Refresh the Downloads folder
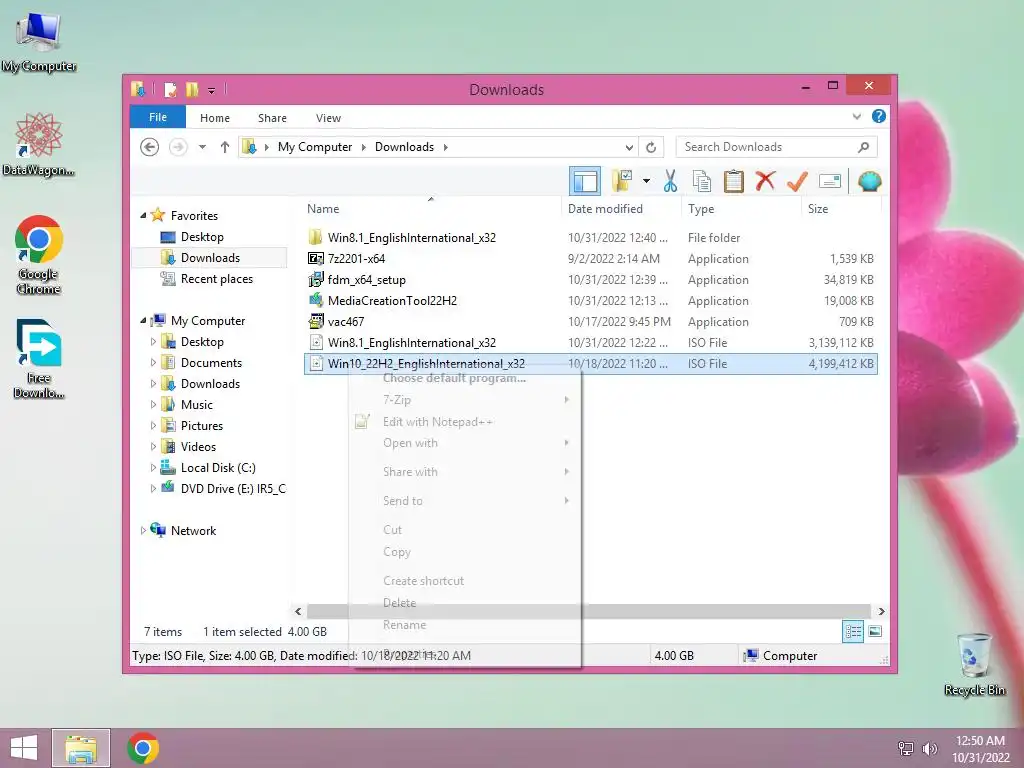The image size is (1024, 768). coord(651,147)
